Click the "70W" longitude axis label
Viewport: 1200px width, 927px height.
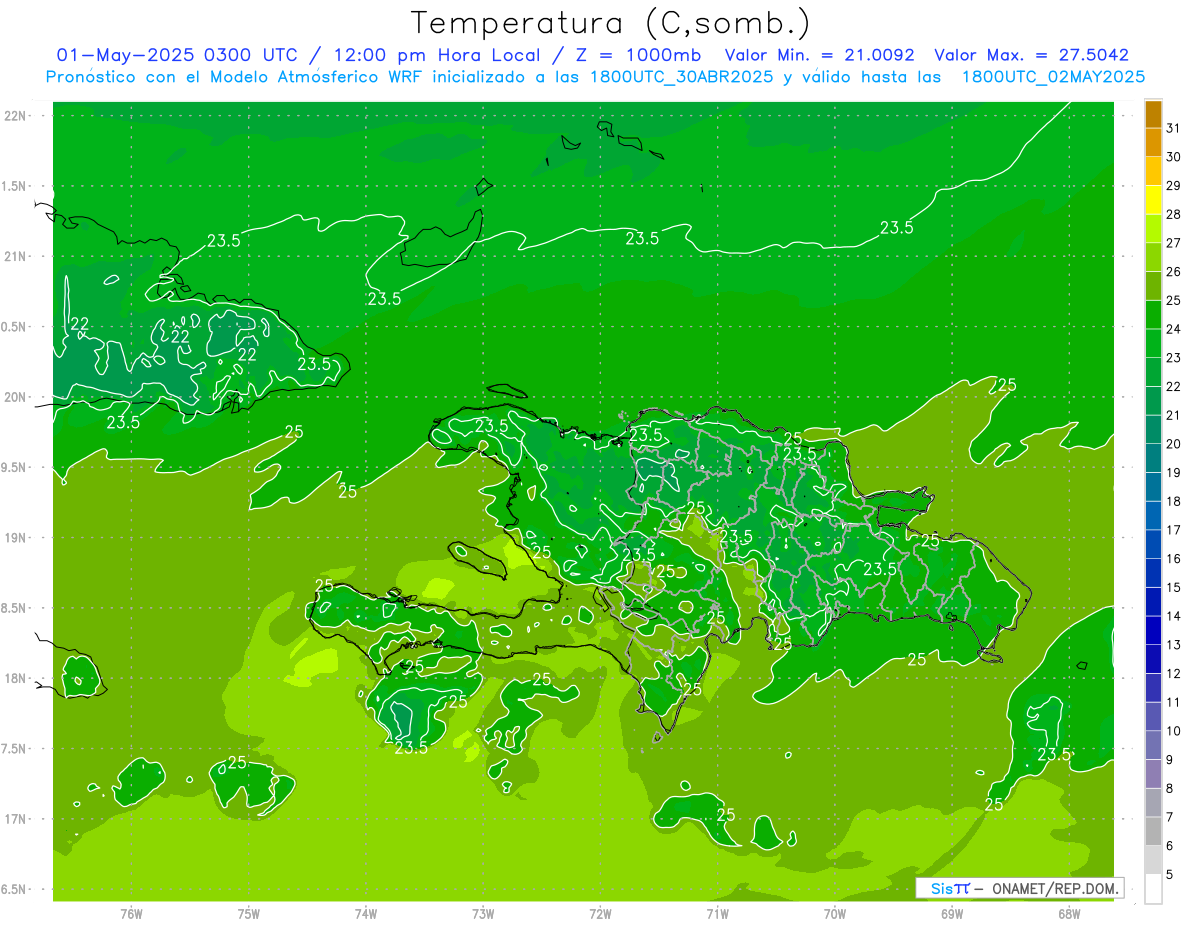[x=835, y=913]
